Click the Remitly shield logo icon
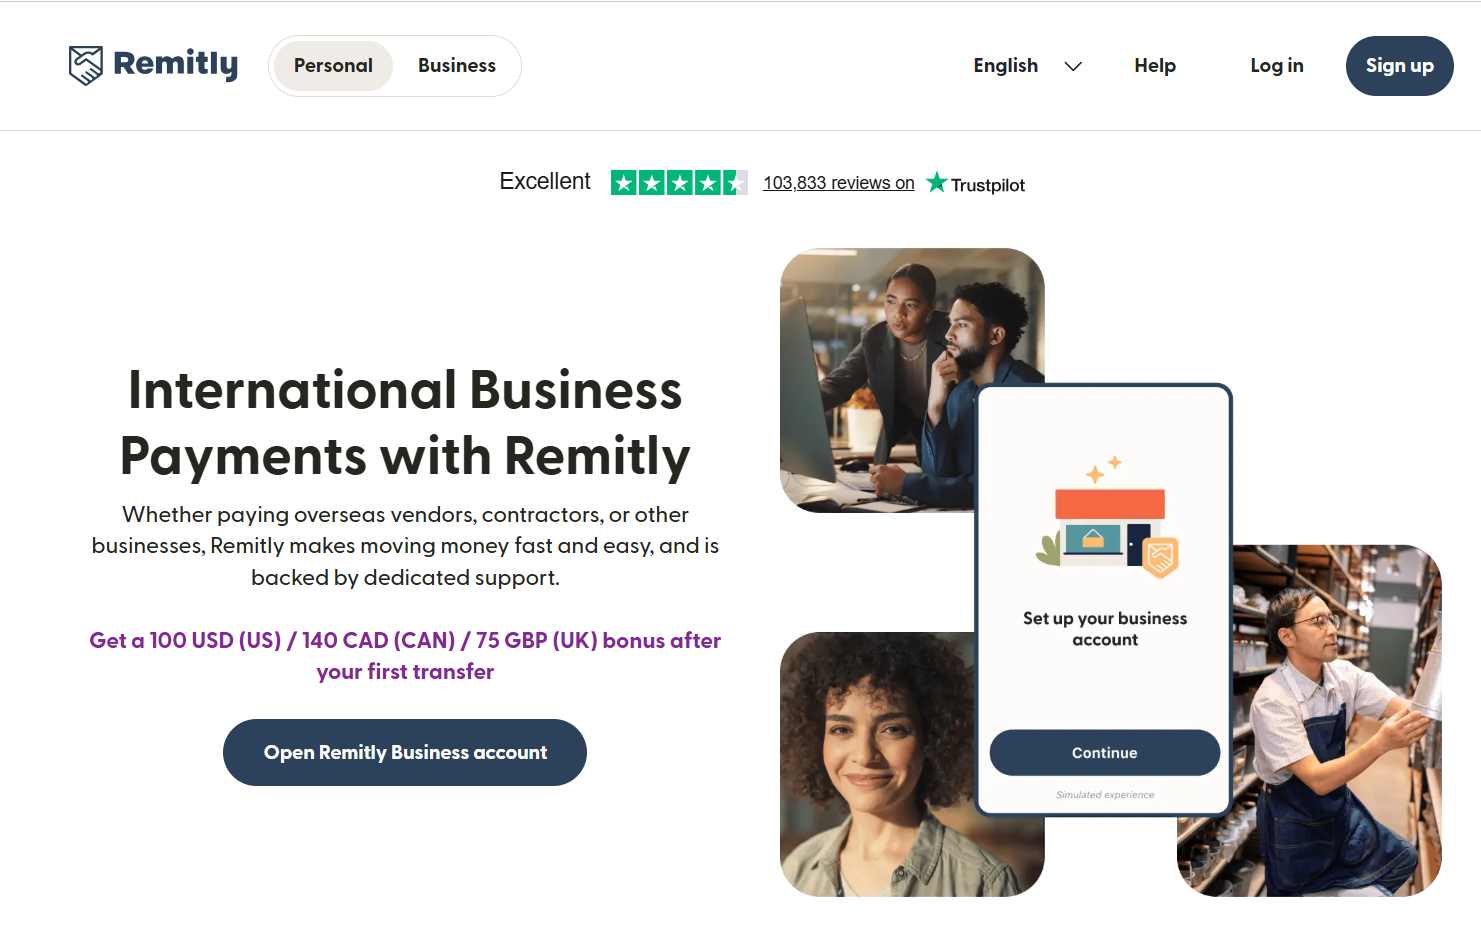The image size is (1481, 927). click(85, 65)
